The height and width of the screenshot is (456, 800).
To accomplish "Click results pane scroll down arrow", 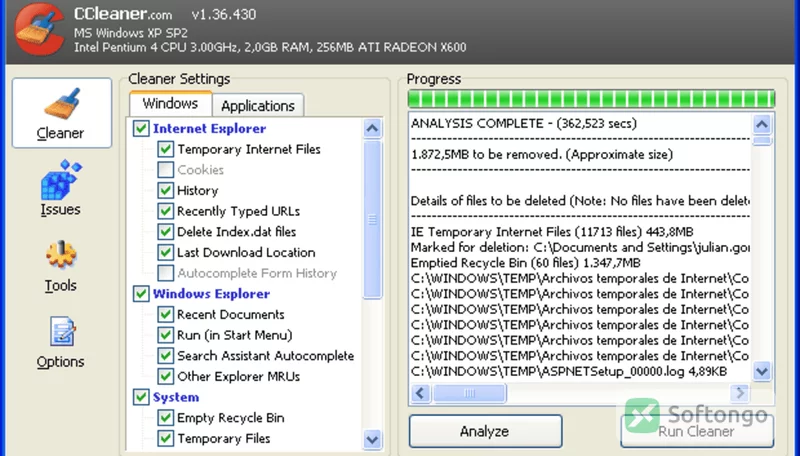I will click(762, 371).
